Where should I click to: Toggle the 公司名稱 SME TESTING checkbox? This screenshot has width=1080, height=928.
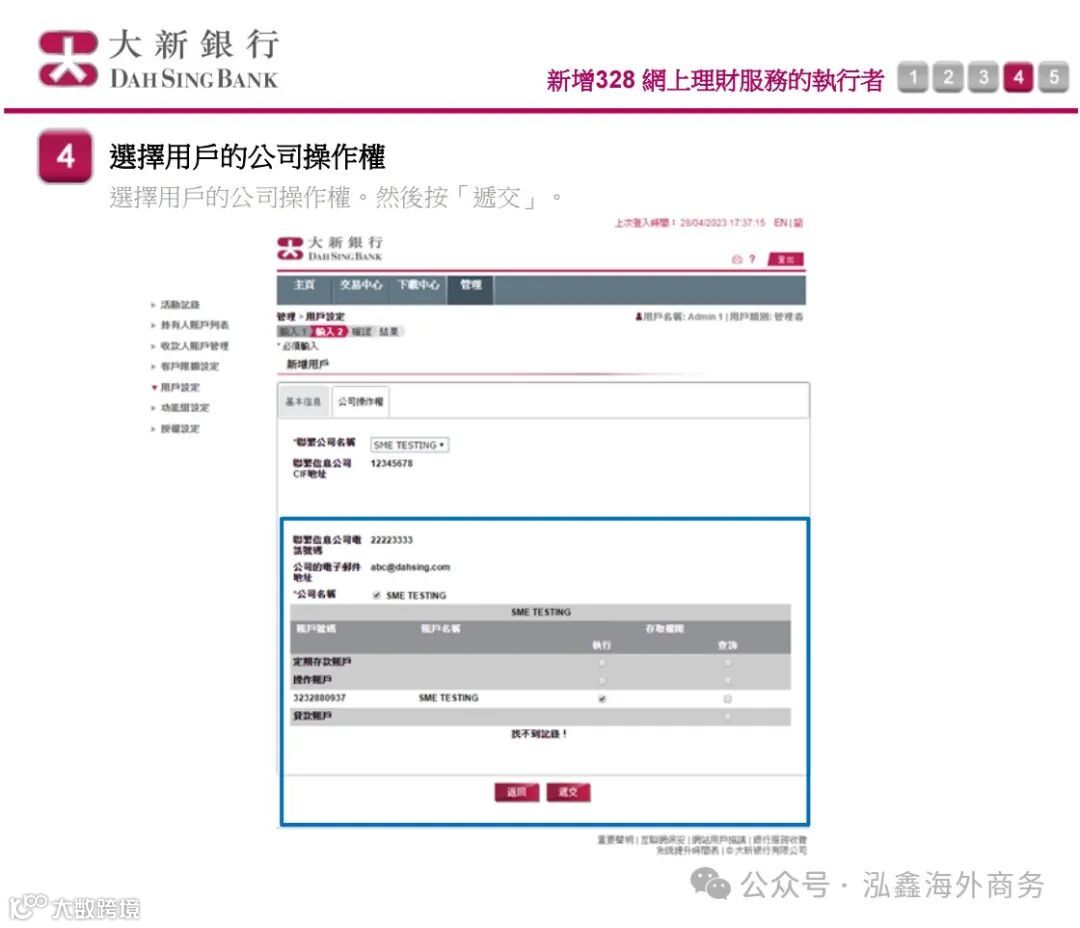376,595
